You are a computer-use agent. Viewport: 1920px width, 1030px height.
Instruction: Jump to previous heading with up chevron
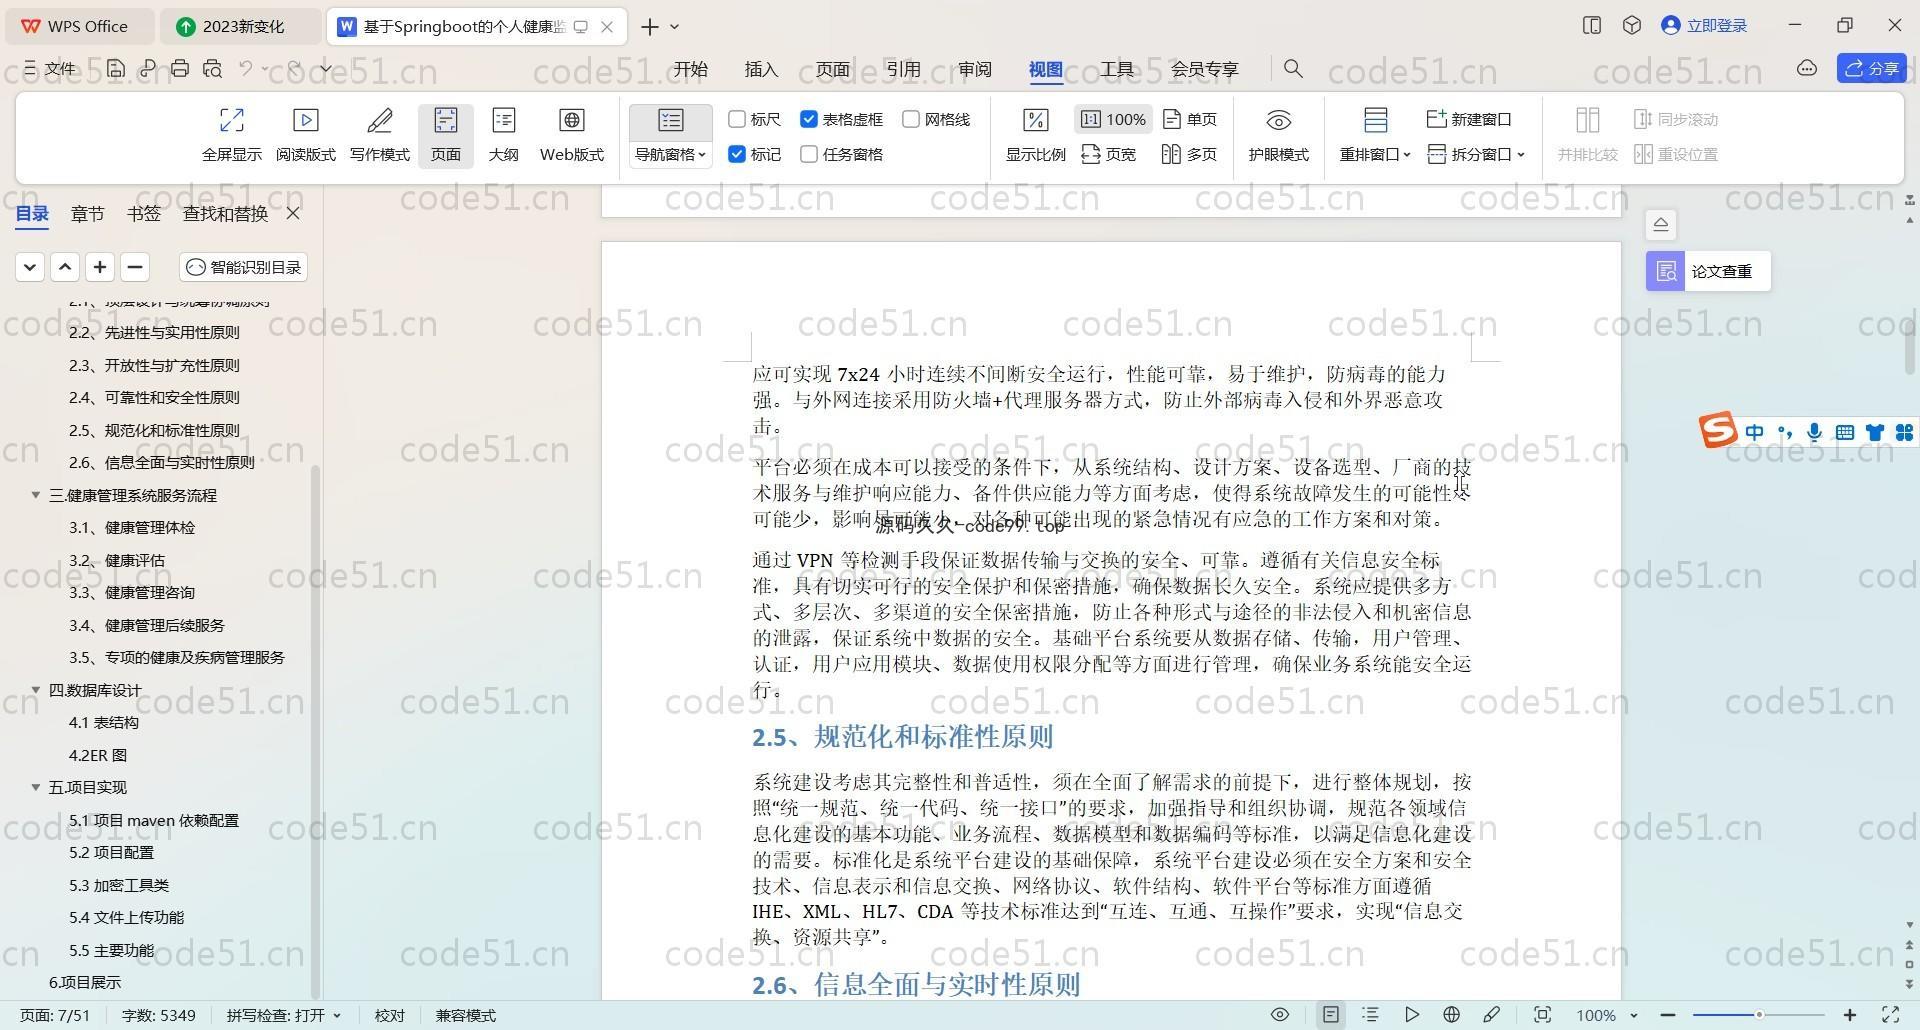coord(65,267)
